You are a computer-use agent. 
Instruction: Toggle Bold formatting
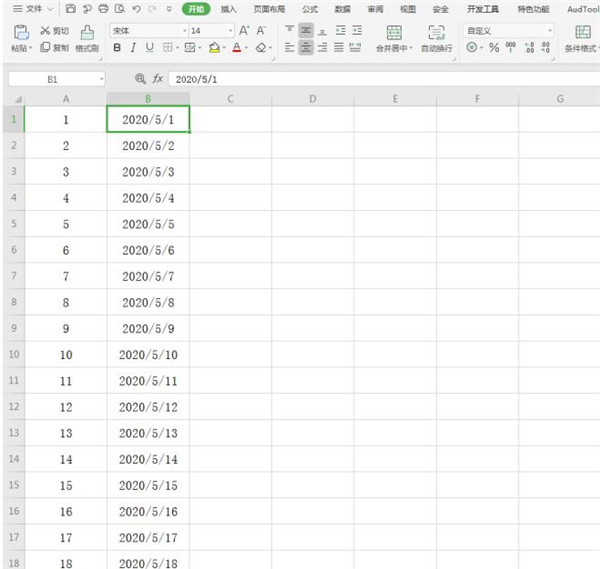click(x=117, y=48)
